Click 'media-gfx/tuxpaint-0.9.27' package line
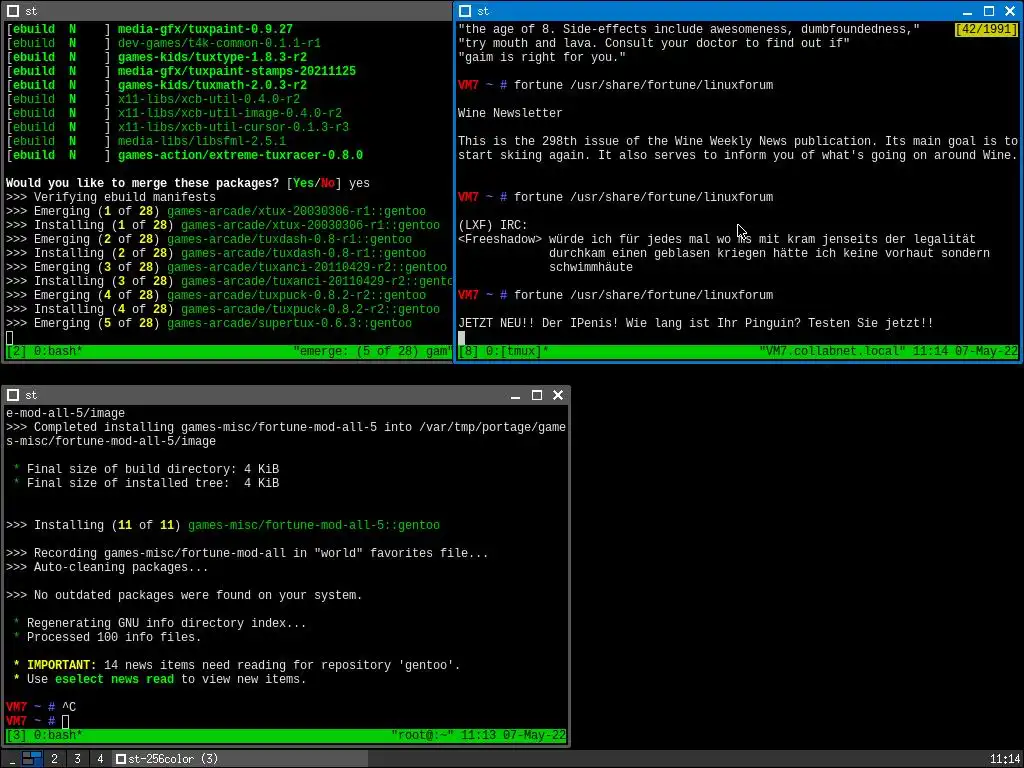The image size is (1024, 768). (x=205, y=29)
